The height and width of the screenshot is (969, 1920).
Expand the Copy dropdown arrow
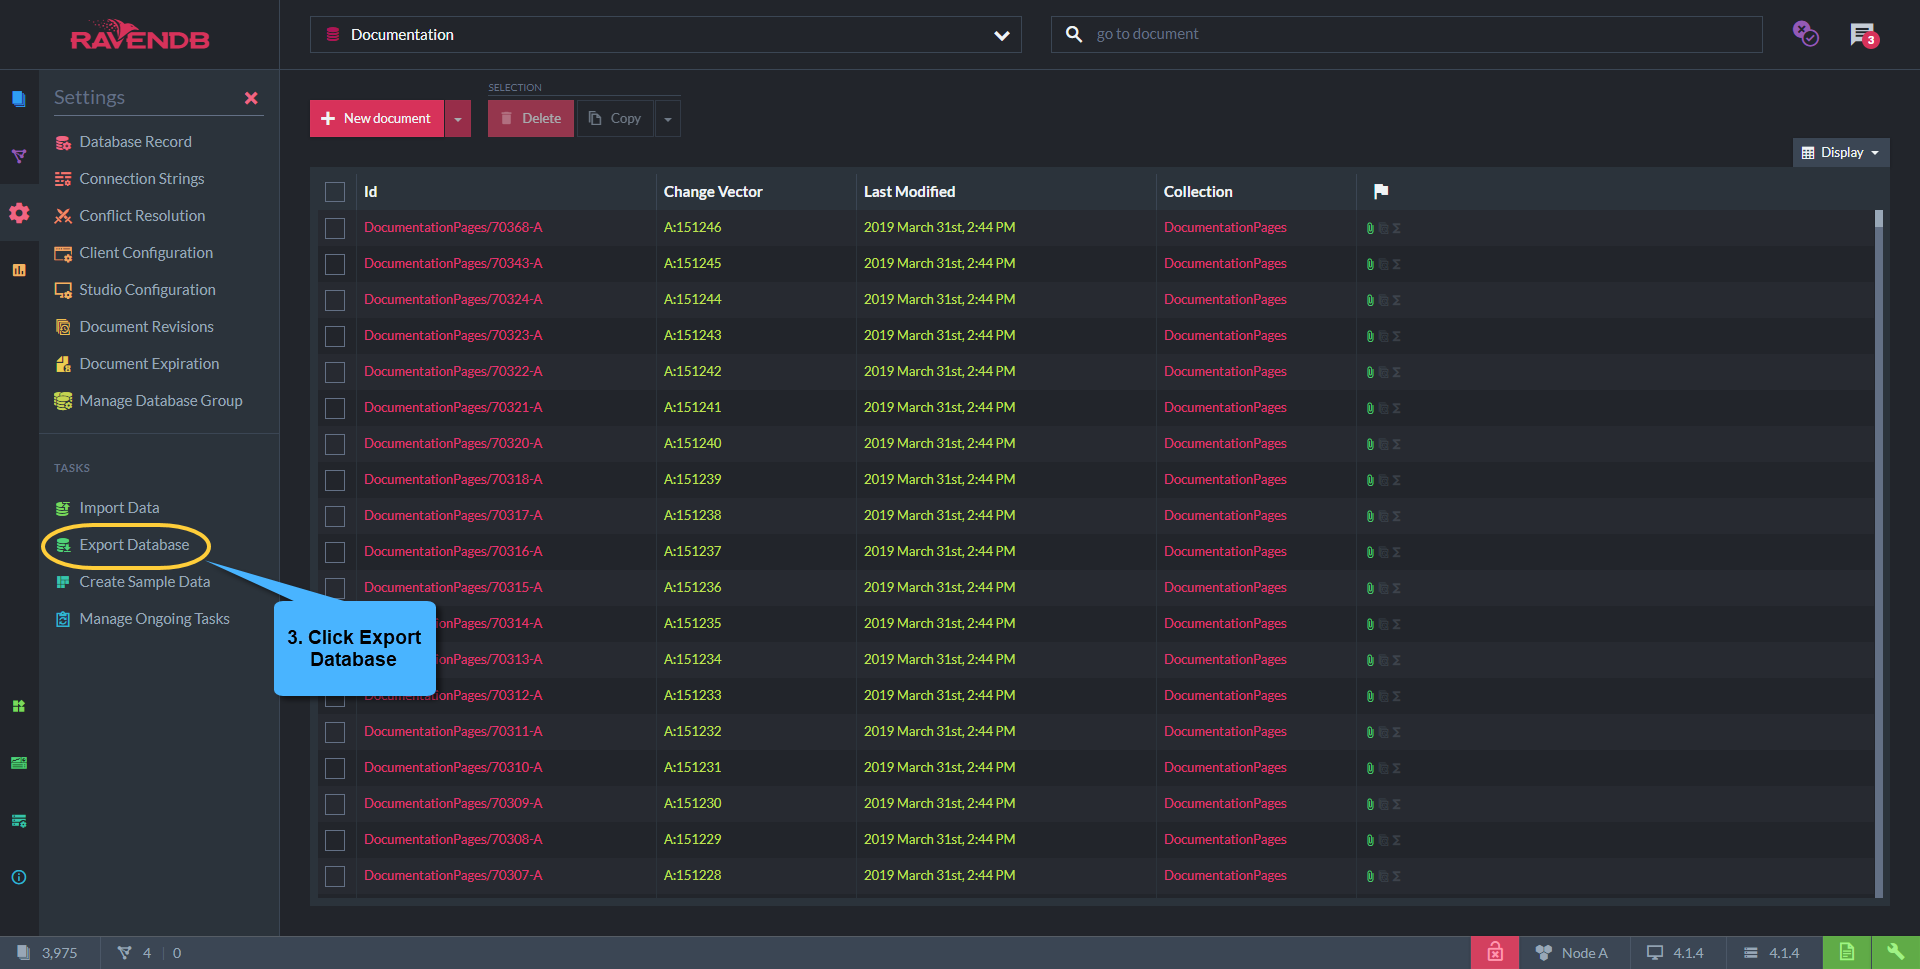[668, 118]
